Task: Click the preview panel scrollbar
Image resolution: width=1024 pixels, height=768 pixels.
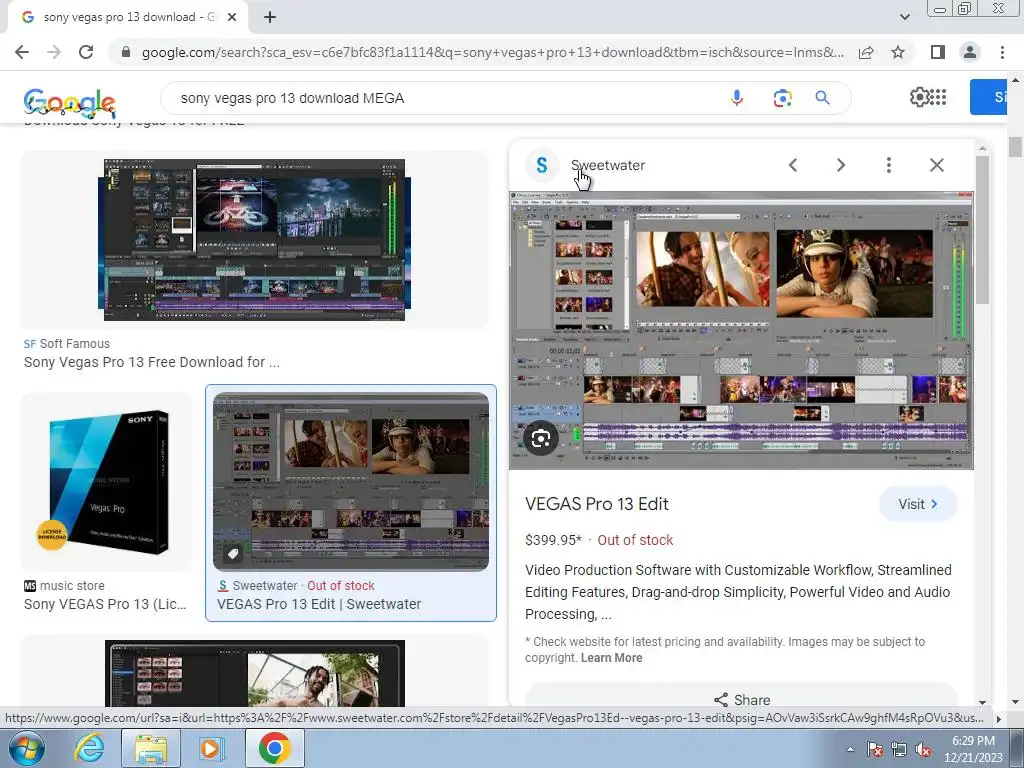Action: point(982,230)
